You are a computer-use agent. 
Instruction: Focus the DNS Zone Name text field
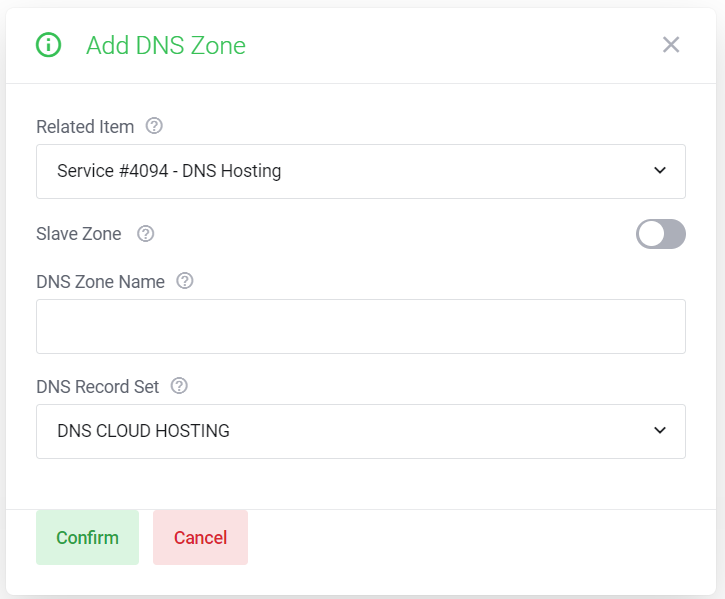pyautogui.click(x=360, y=326)
